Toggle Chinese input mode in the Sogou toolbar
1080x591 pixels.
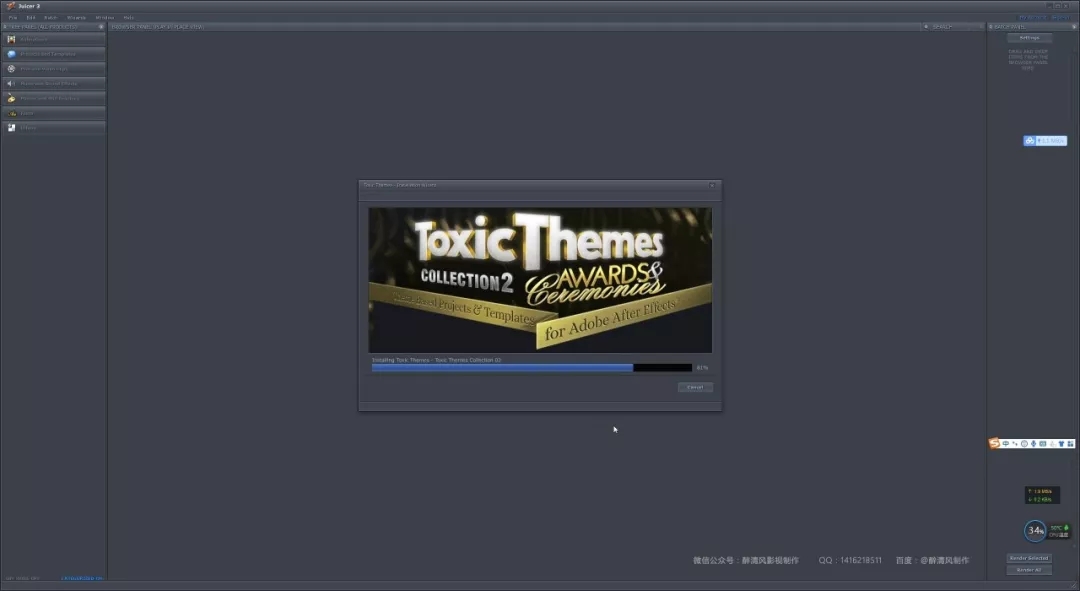(x=1006, y=443)
